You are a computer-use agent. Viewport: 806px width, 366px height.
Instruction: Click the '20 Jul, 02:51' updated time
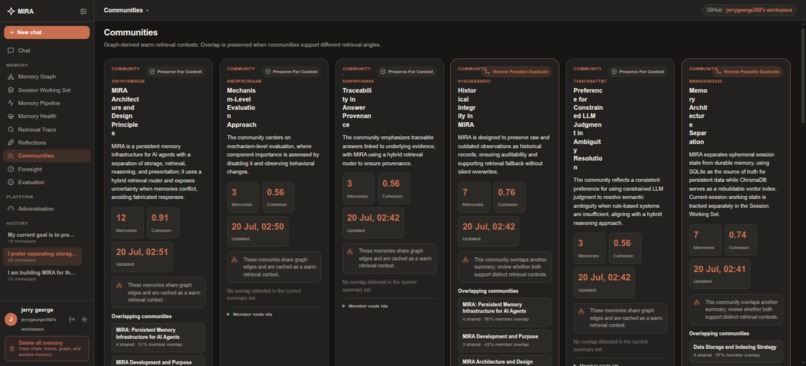click(x=142, y=252)
